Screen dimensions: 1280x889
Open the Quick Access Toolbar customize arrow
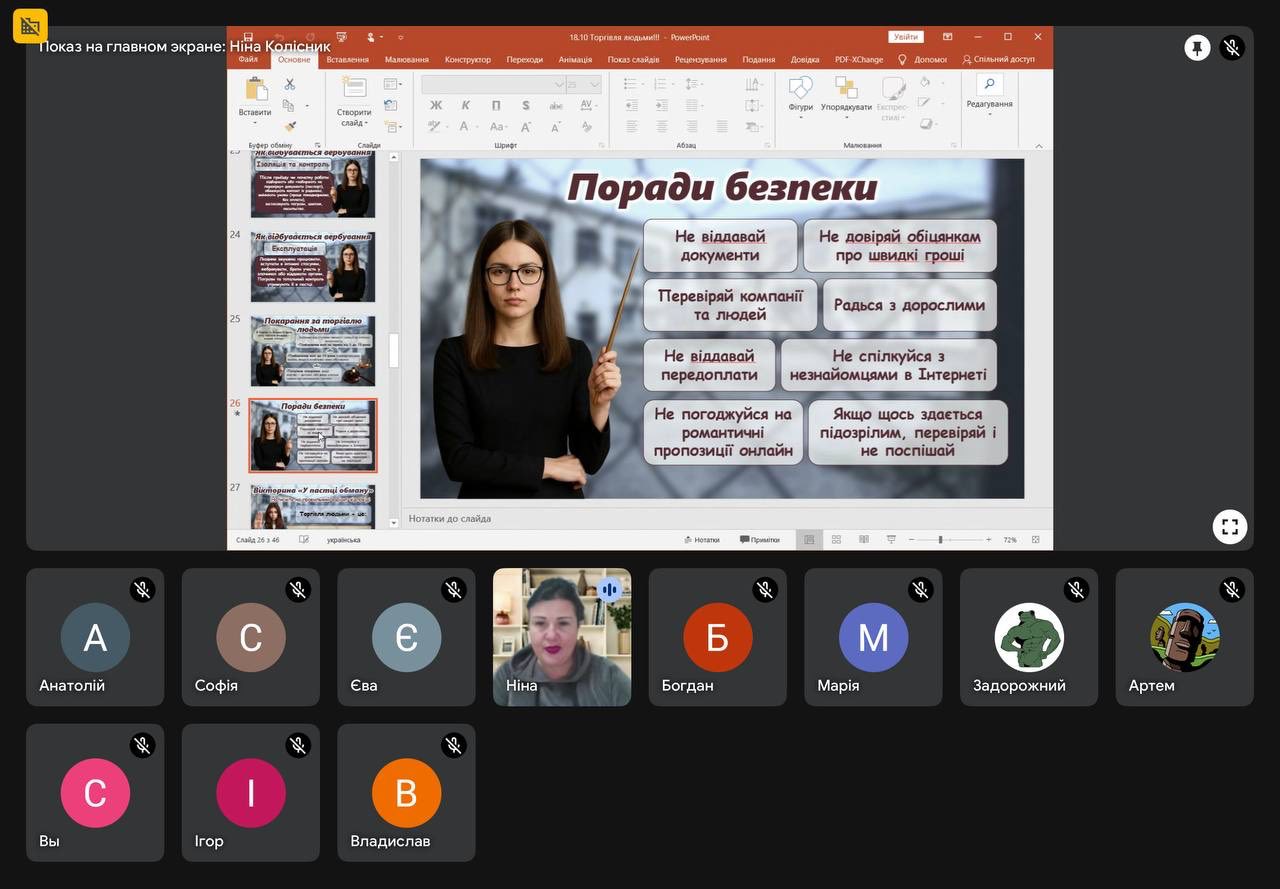(401, 37)
